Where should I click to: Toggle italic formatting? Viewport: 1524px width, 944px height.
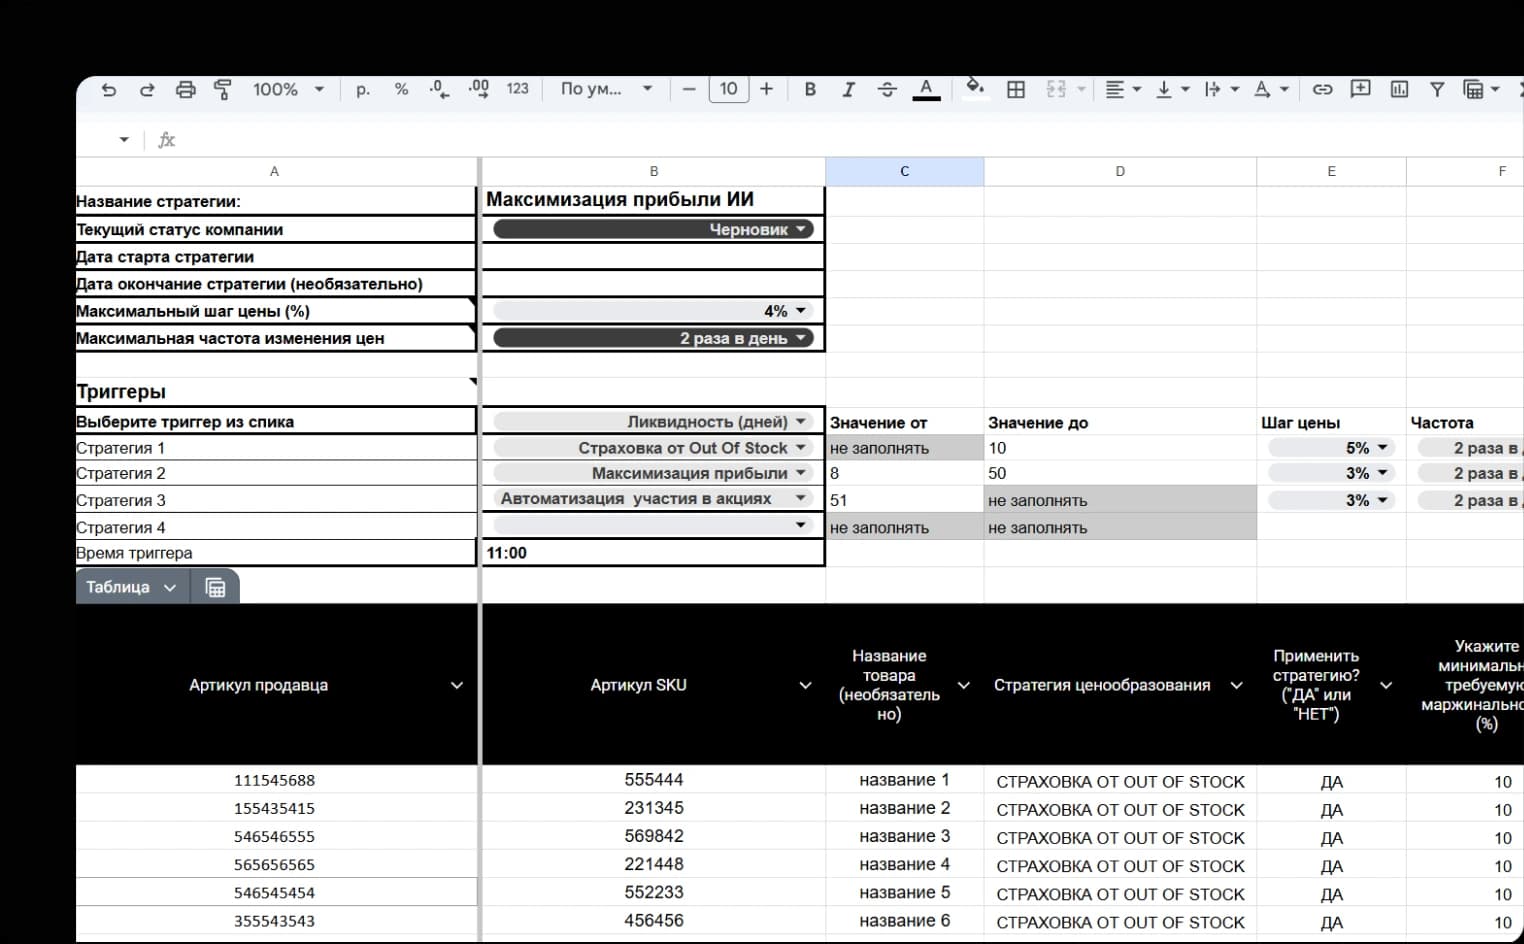pyautogui.click(x=848, y=89)
